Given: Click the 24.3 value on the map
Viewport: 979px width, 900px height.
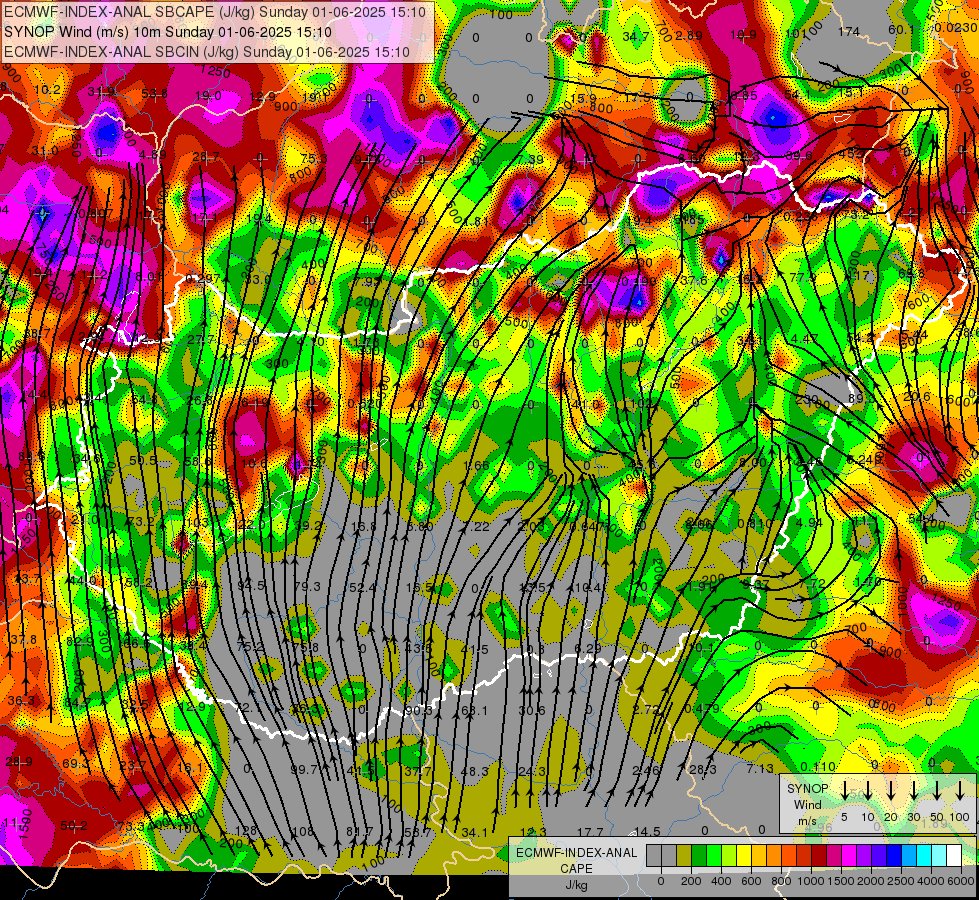Looking at the screenshot, I should (x=532, y=771).
